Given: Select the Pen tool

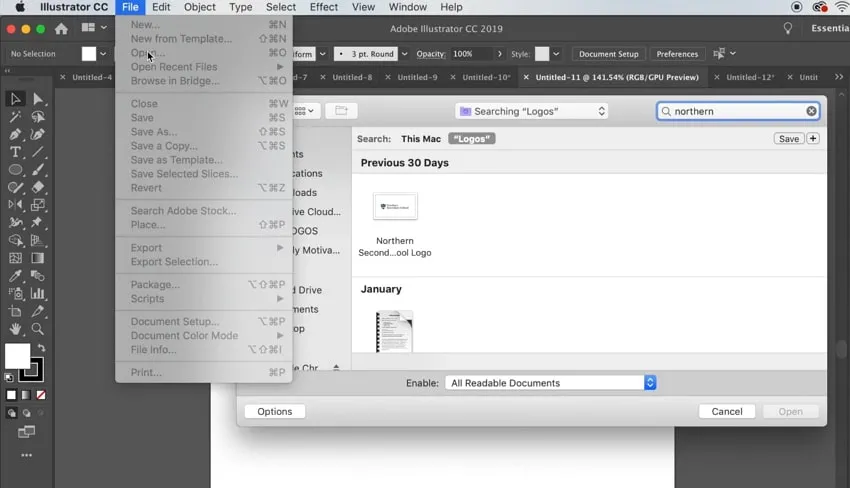Looking at the screenshot, I should coord(15,134).
